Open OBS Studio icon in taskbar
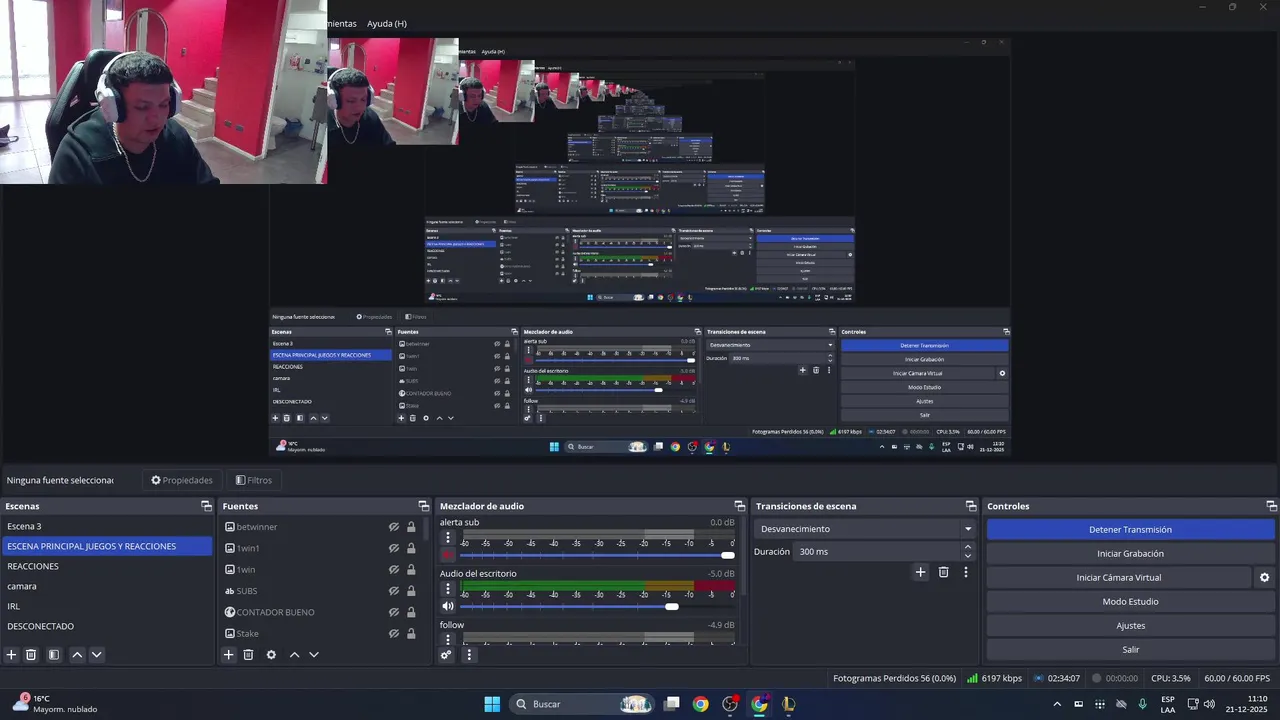The width and height of the screenshot is (1280, 720). (730, 704)
